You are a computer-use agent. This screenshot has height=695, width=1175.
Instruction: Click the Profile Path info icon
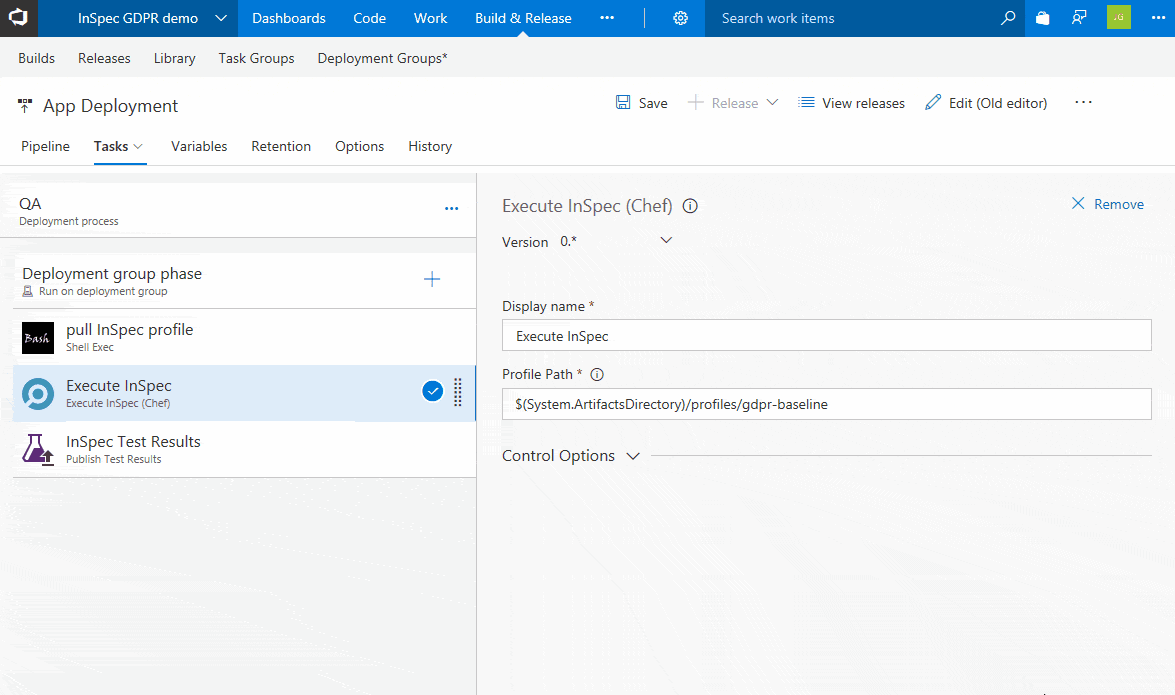pyautogui.click(x=597, y=375)
